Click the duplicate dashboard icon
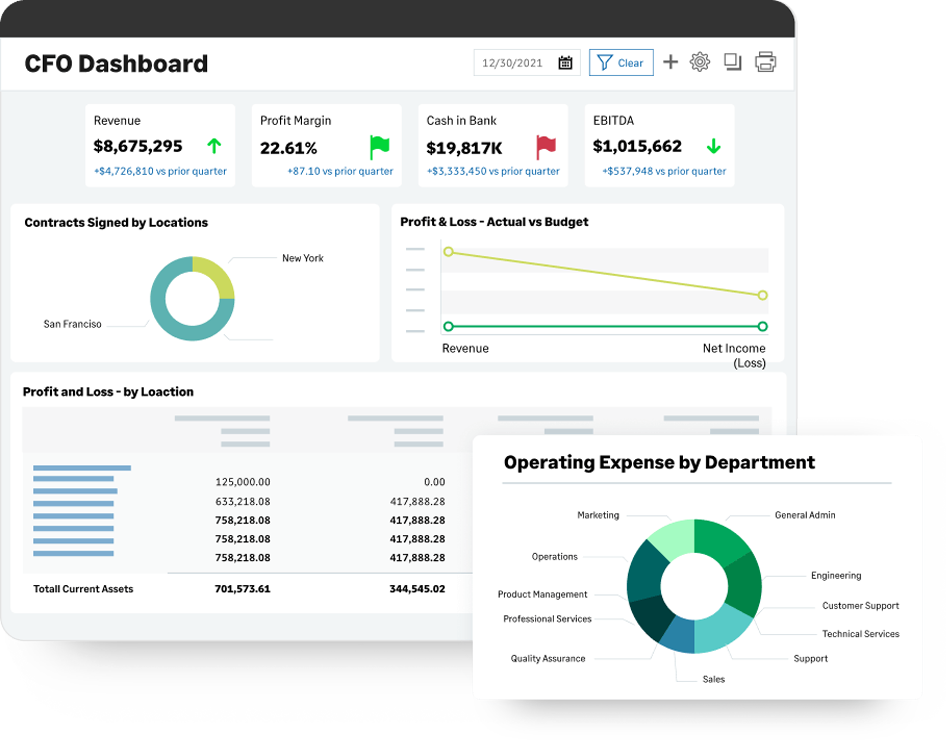Image resolution: width=946 pixels, height=740 pixels. point(732,62)
